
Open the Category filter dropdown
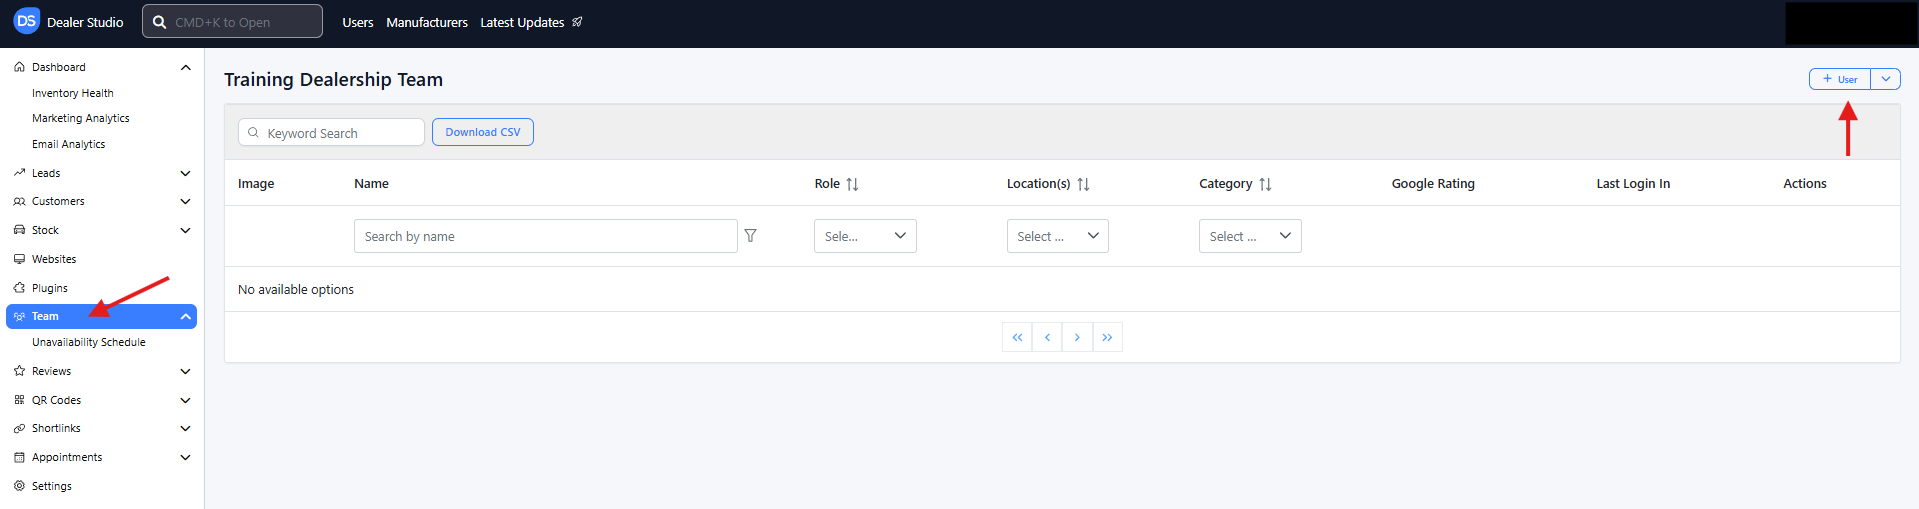(x=1249, y=236)
